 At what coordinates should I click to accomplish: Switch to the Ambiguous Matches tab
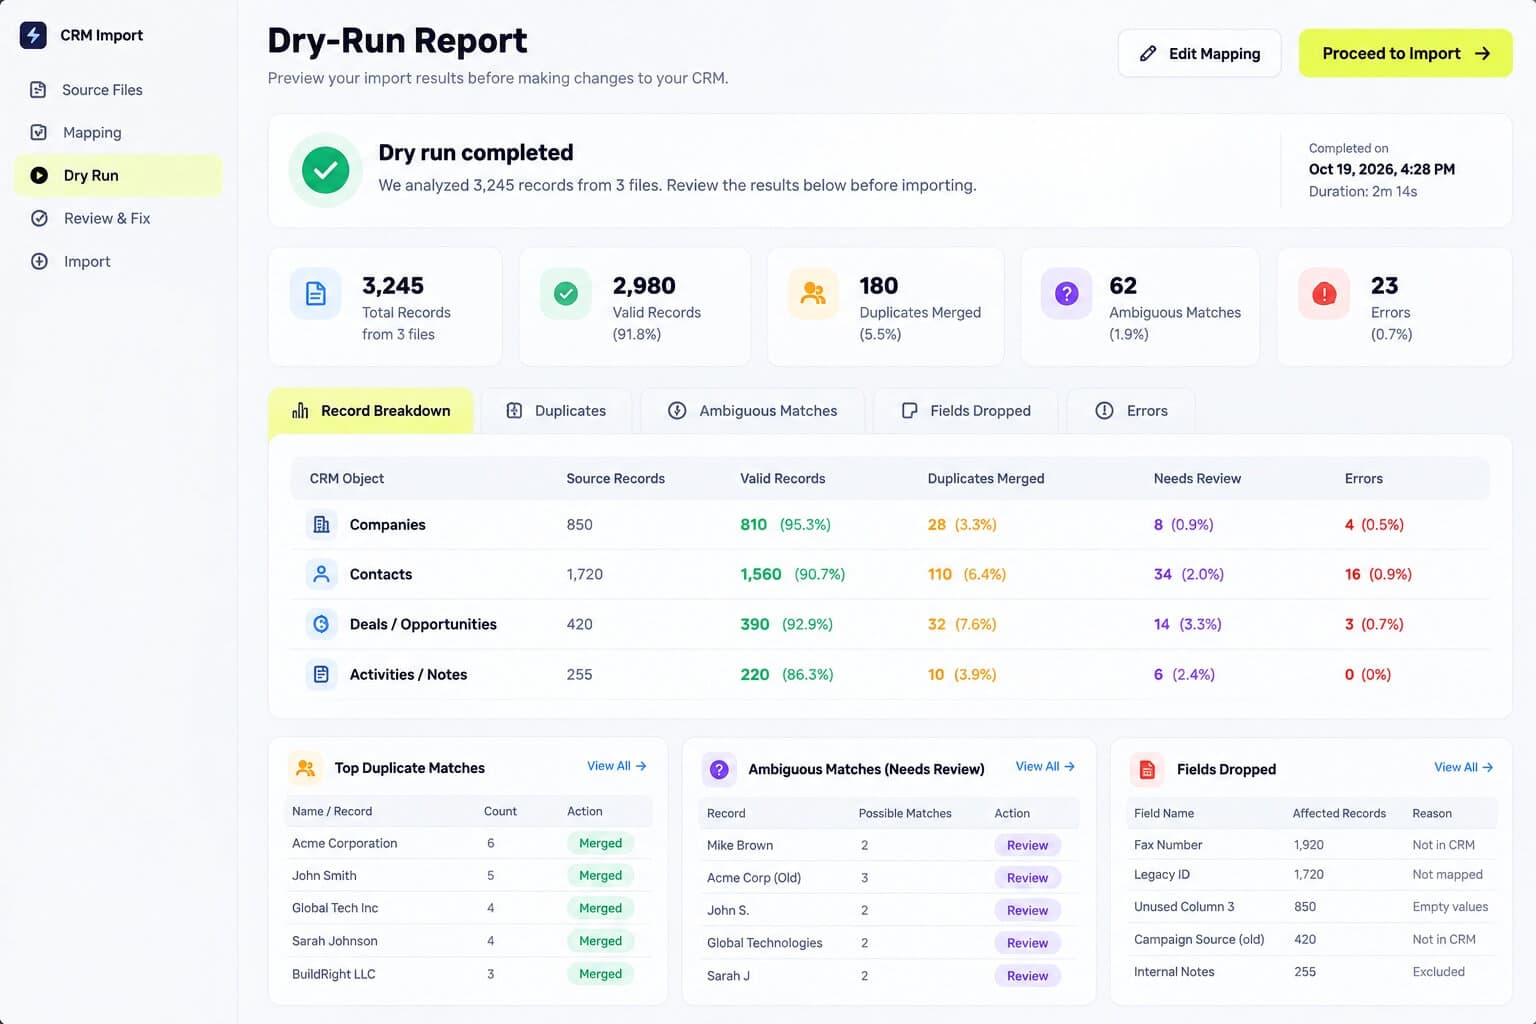pyautogui.click(x=753, y=411)
